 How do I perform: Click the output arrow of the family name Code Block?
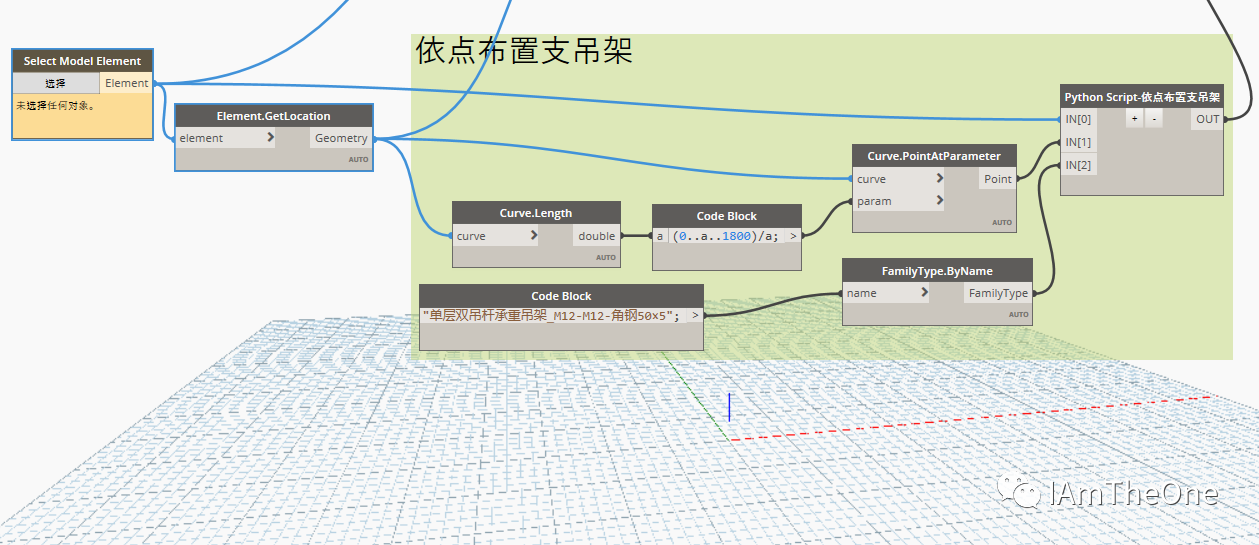pos(696,315)
